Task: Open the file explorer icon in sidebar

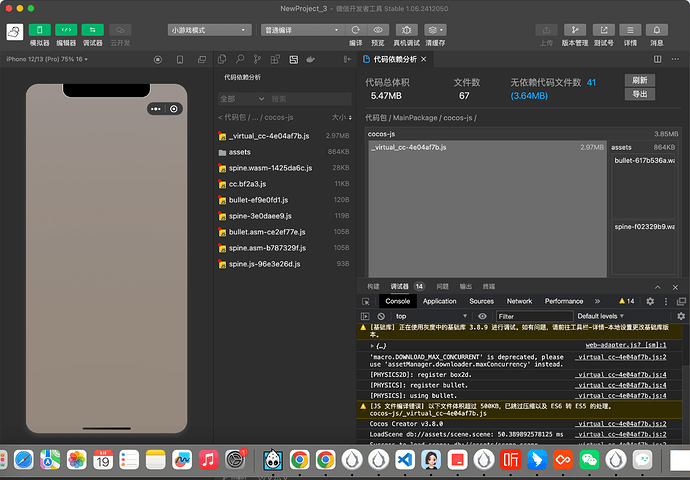Action: coord(222,59)
